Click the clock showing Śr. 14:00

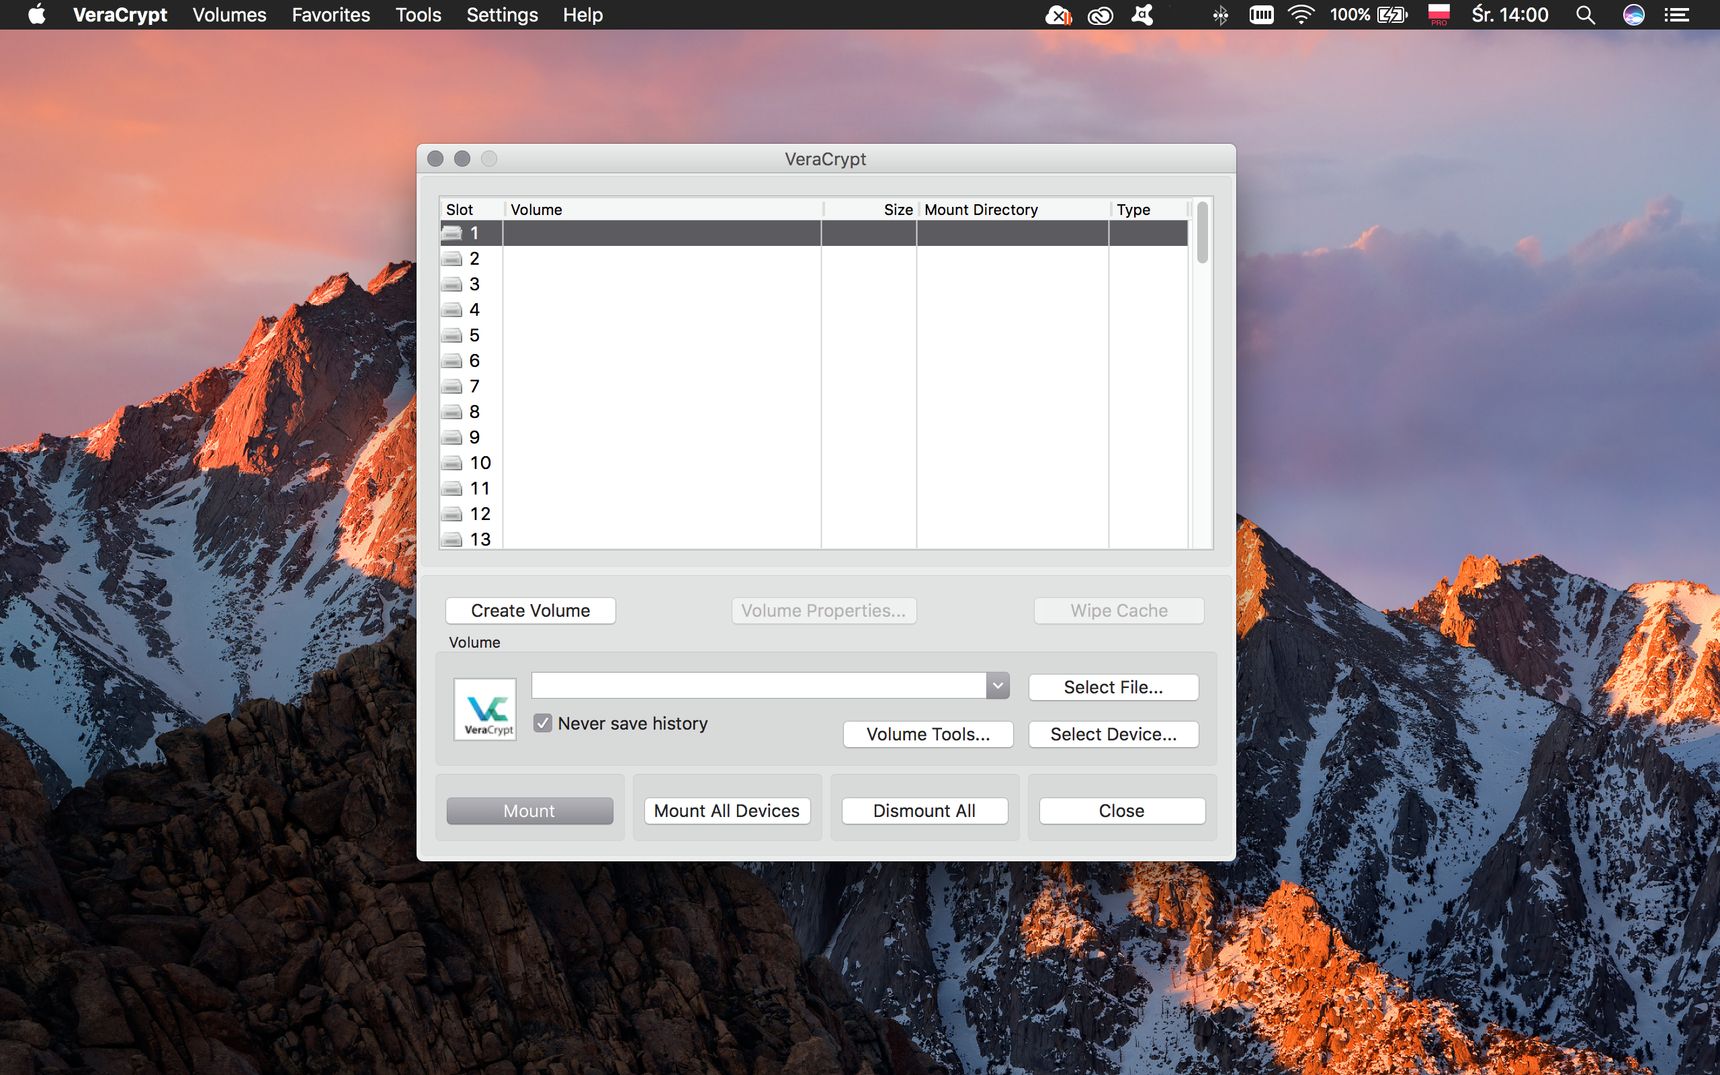[x=1510, y=15]
